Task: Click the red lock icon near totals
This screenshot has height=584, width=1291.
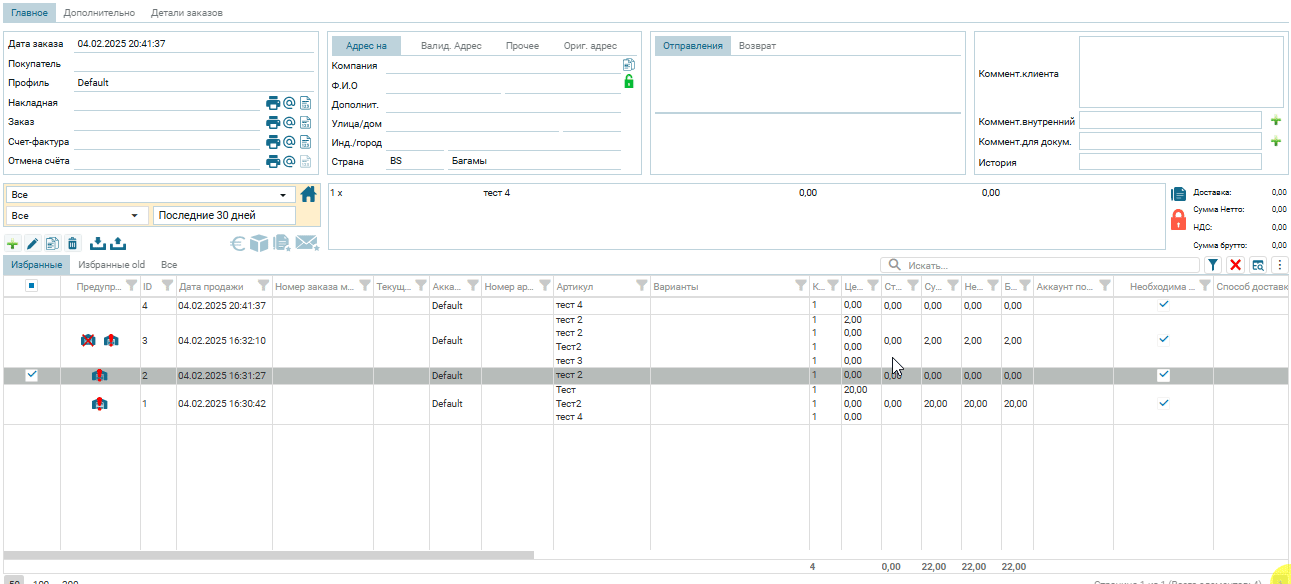Action: [1178, 220]
